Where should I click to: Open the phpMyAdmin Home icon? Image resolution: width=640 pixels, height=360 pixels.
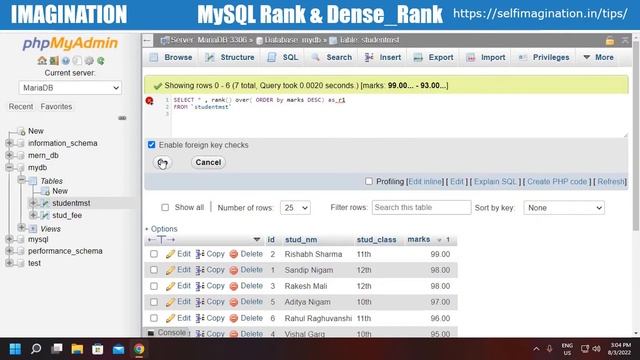click(42, 61)
